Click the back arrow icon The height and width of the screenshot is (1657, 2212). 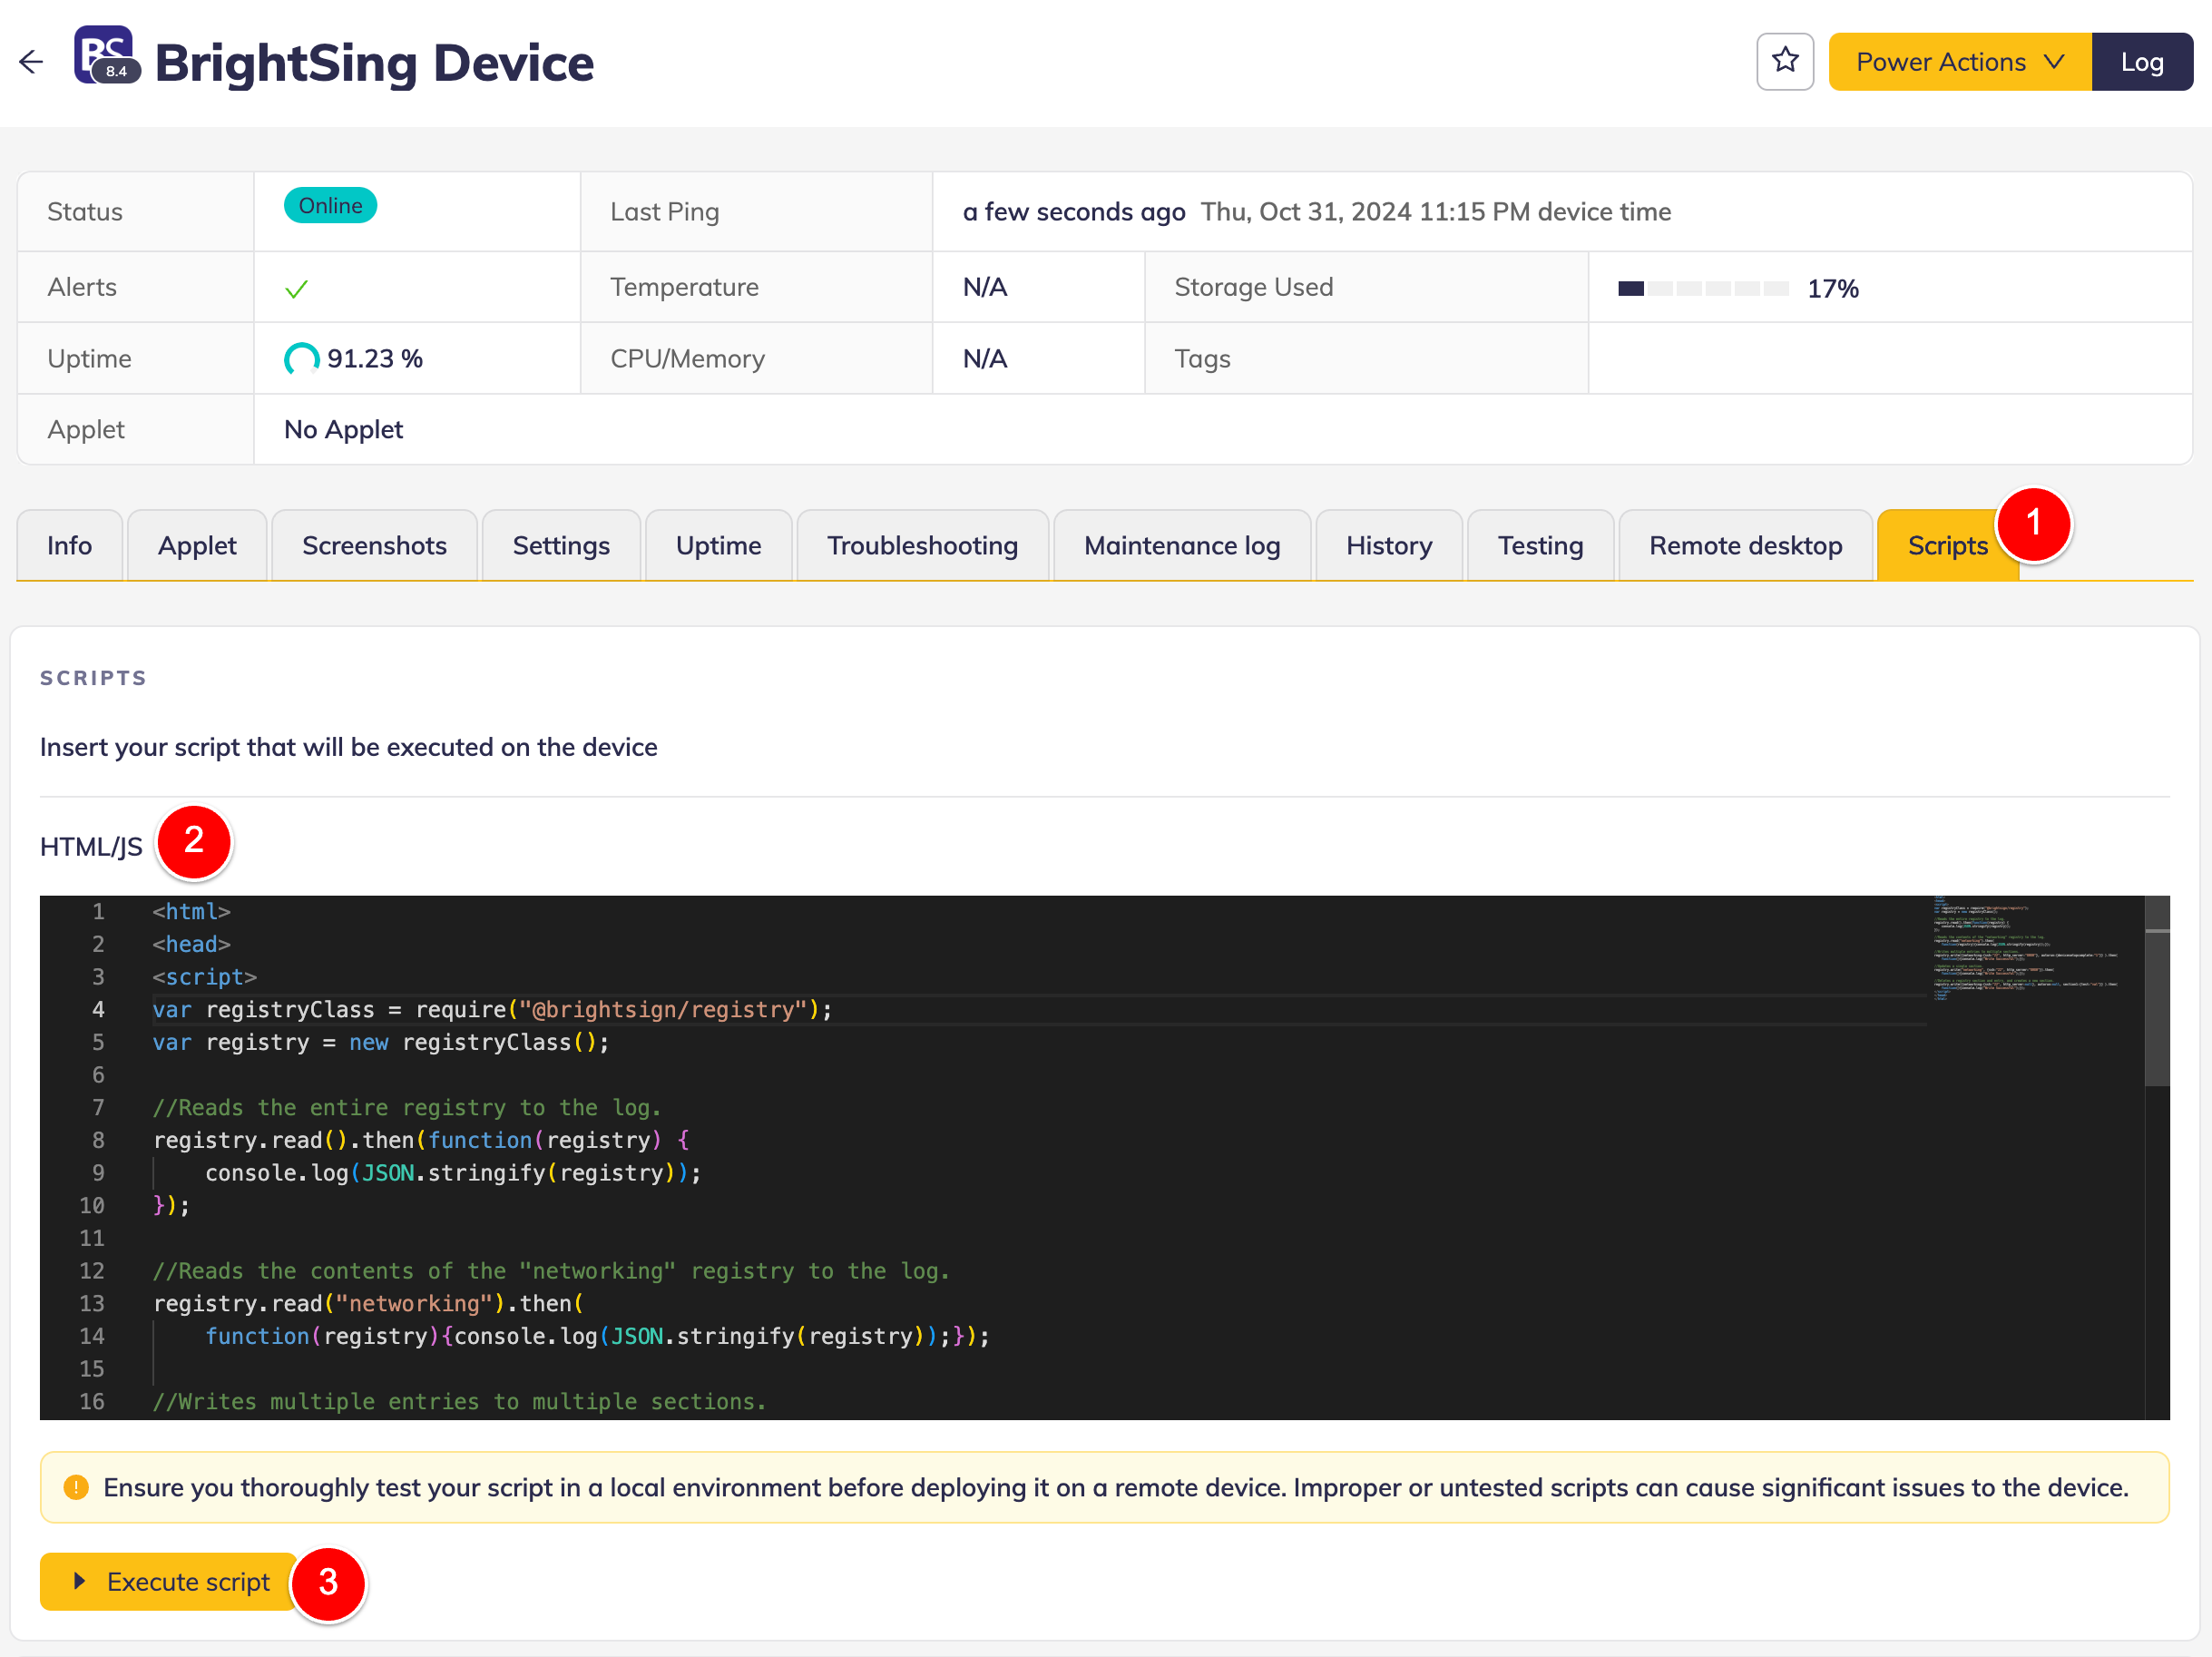[x=31, y=62]
